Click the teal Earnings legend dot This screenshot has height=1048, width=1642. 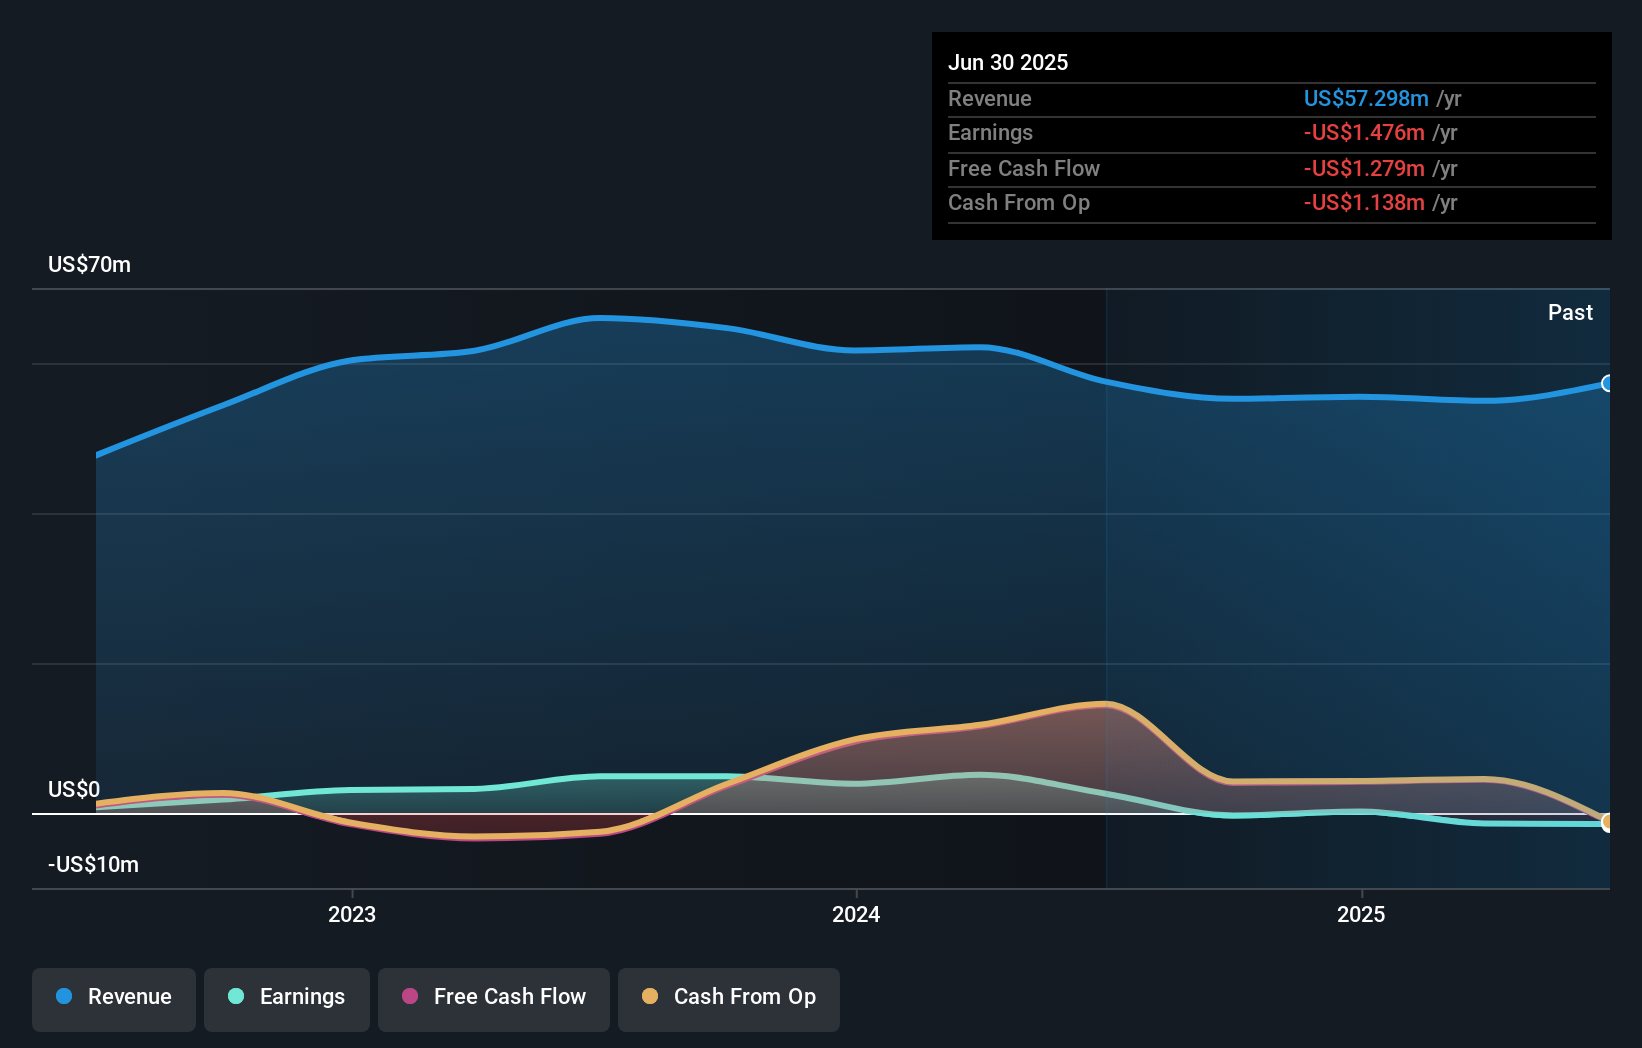tap(236, 996)
